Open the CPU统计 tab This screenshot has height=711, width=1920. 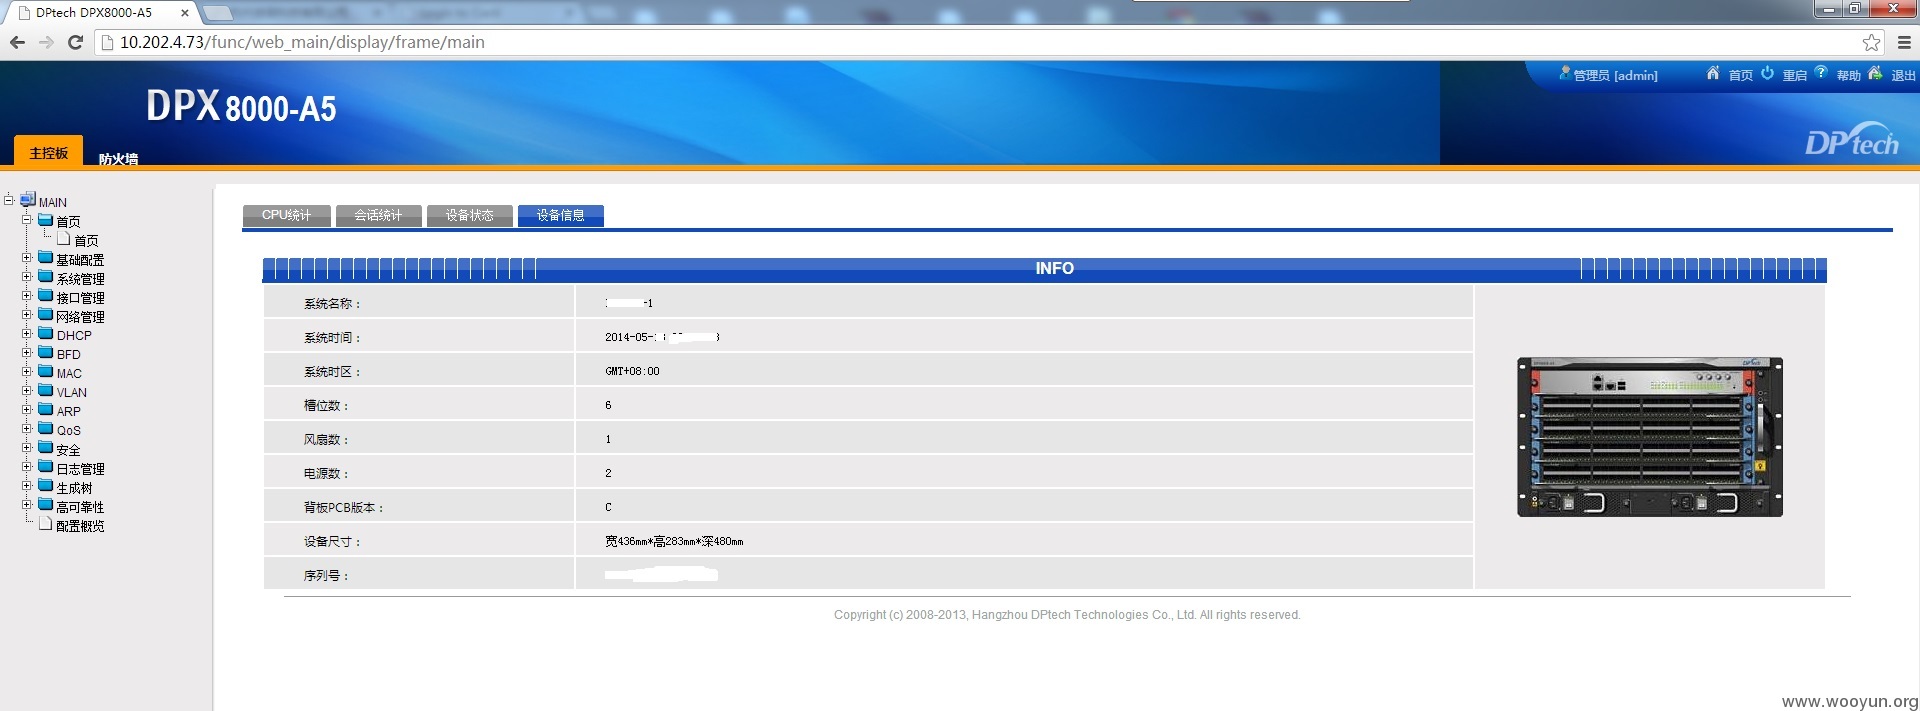[286, 216]
